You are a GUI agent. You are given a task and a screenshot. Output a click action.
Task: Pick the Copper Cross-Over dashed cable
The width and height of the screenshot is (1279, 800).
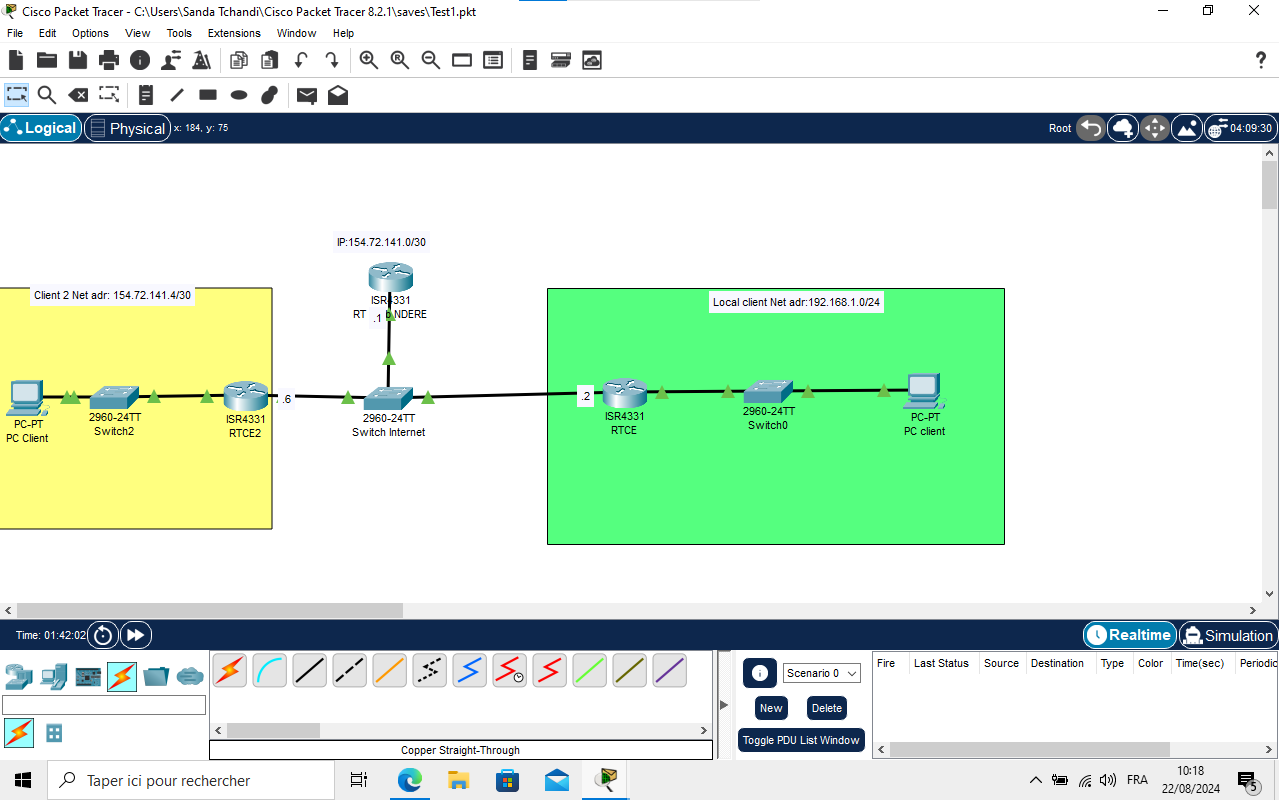pyautogui.click(x=350, y=670)
